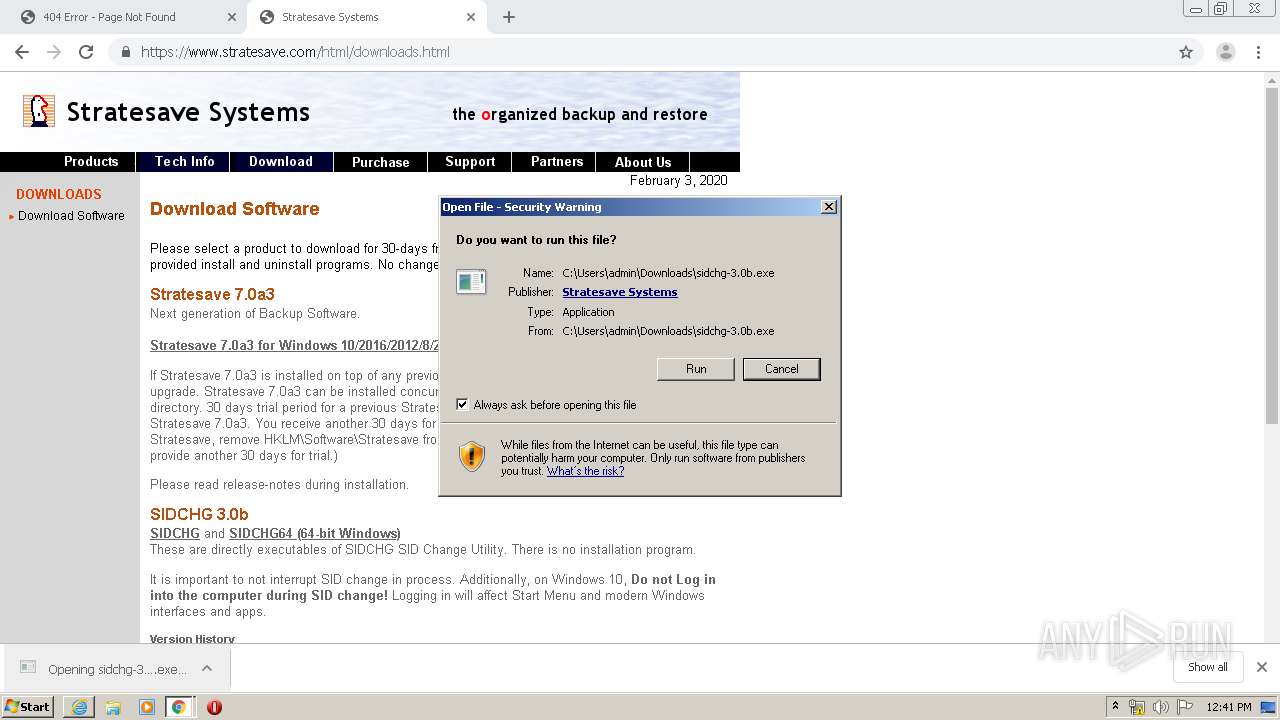Screen dimensions: 1280x720
Task: Uncheck Always ask before opening this file
Action: (x=462, y=405)
